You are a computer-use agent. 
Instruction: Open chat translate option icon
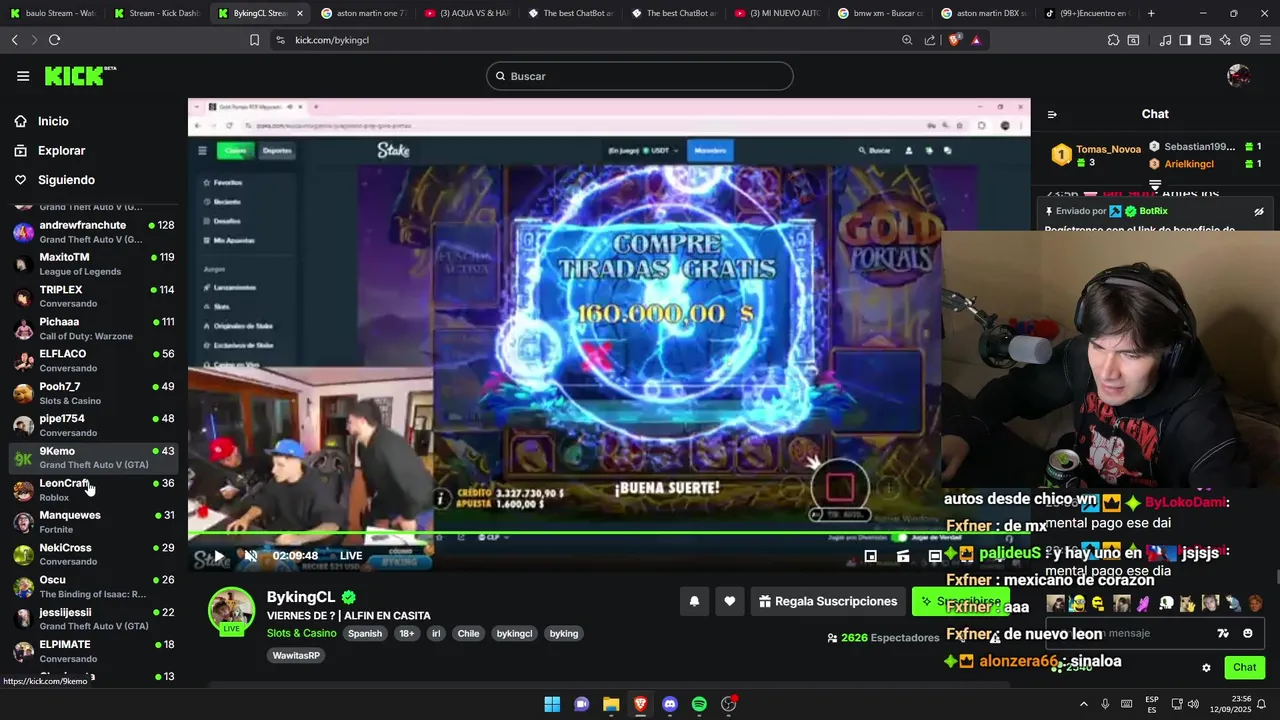pyautogui.click(x=1222, y=633)
